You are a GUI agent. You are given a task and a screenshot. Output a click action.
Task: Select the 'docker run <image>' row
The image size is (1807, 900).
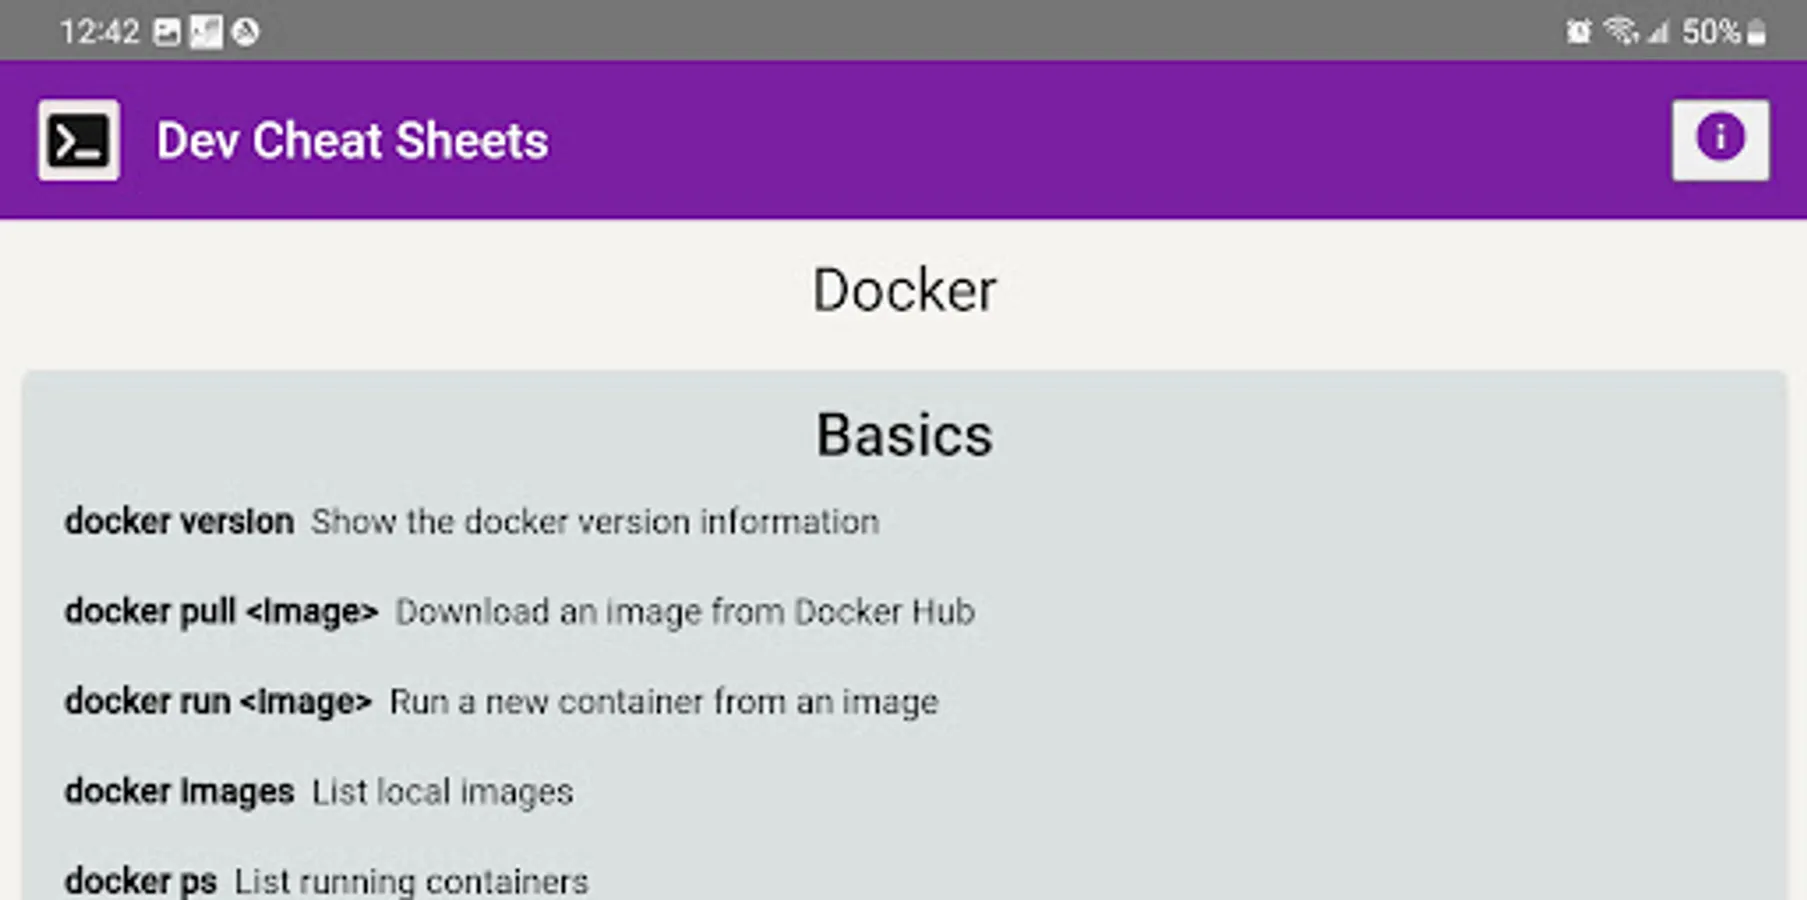(218, 701)
